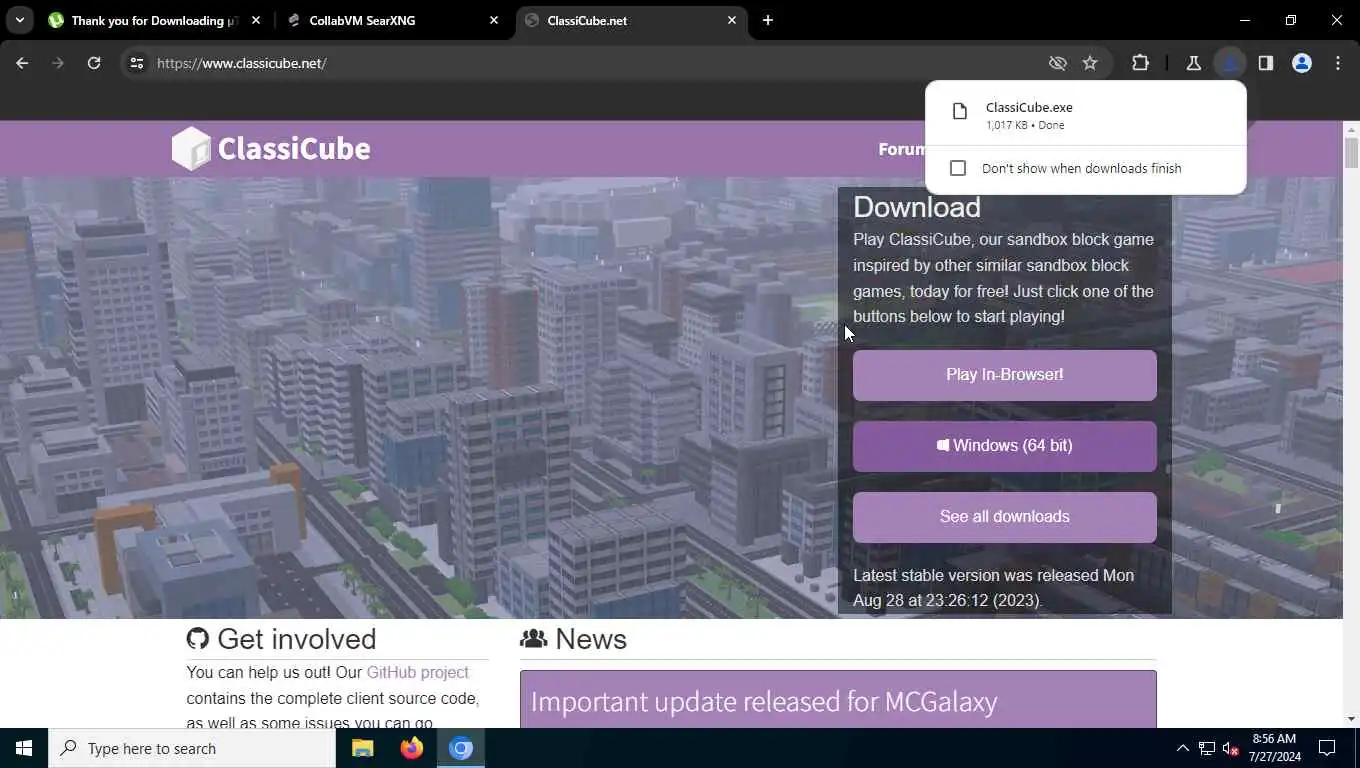Click the ClassiCube.exe download entry
Viewport: 1360px width, 768px height.
pyautogui.click(x=1086, y=115)
